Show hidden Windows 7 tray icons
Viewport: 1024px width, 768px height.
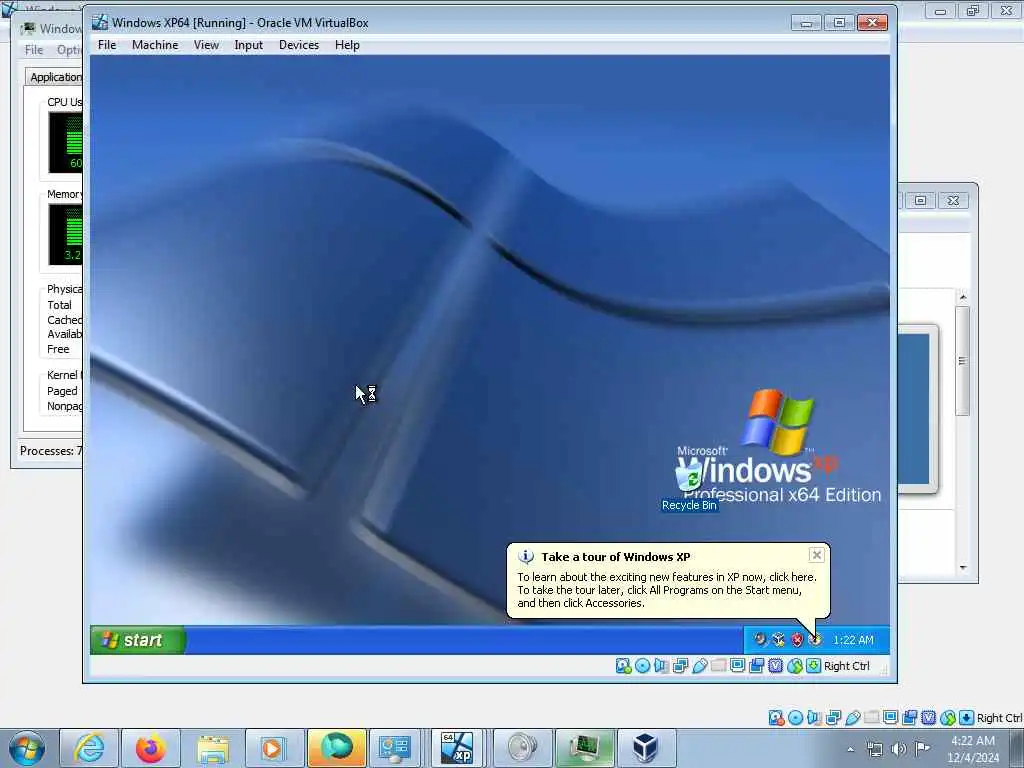(x=850, y=749)
